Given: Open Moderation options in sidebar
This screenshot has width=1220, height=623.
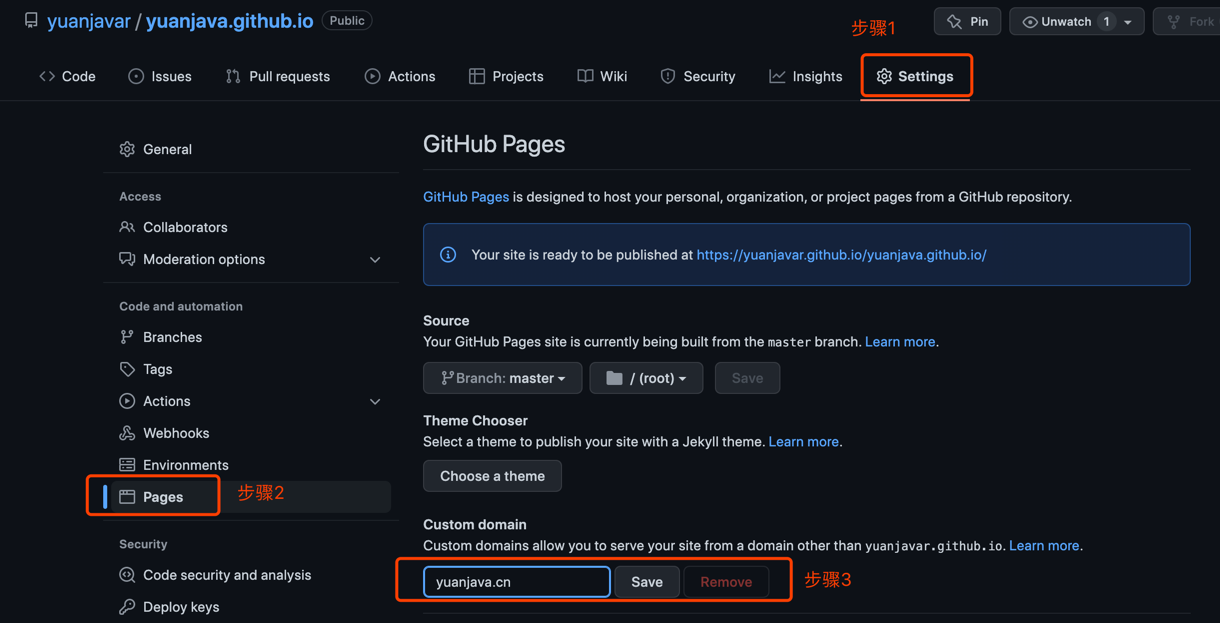Looking at the screenshot, I should [204, 259].
